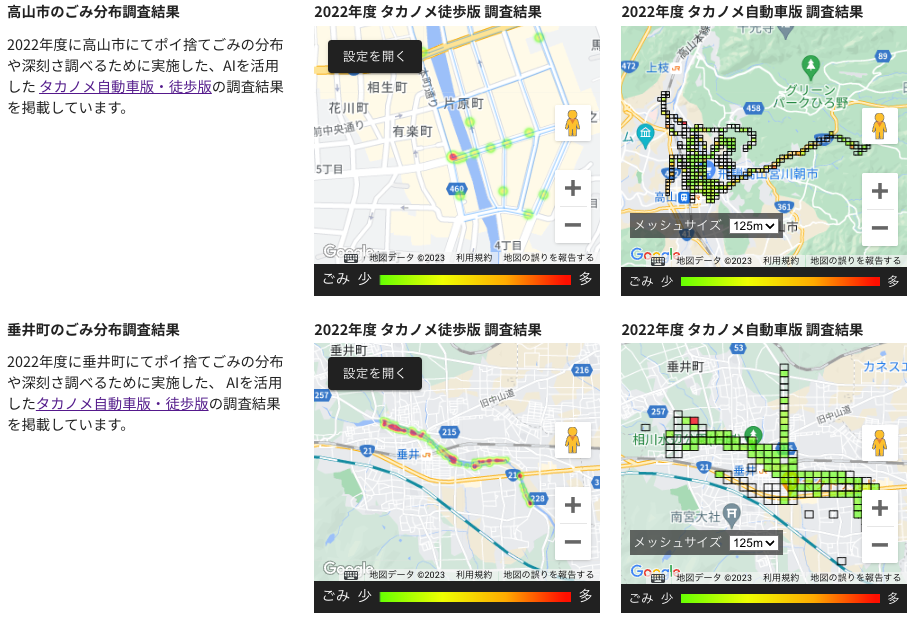Open the タカノメ link in Tarui description
The width and height of the screenshot is (917, 628).
(x=122, y=403)
